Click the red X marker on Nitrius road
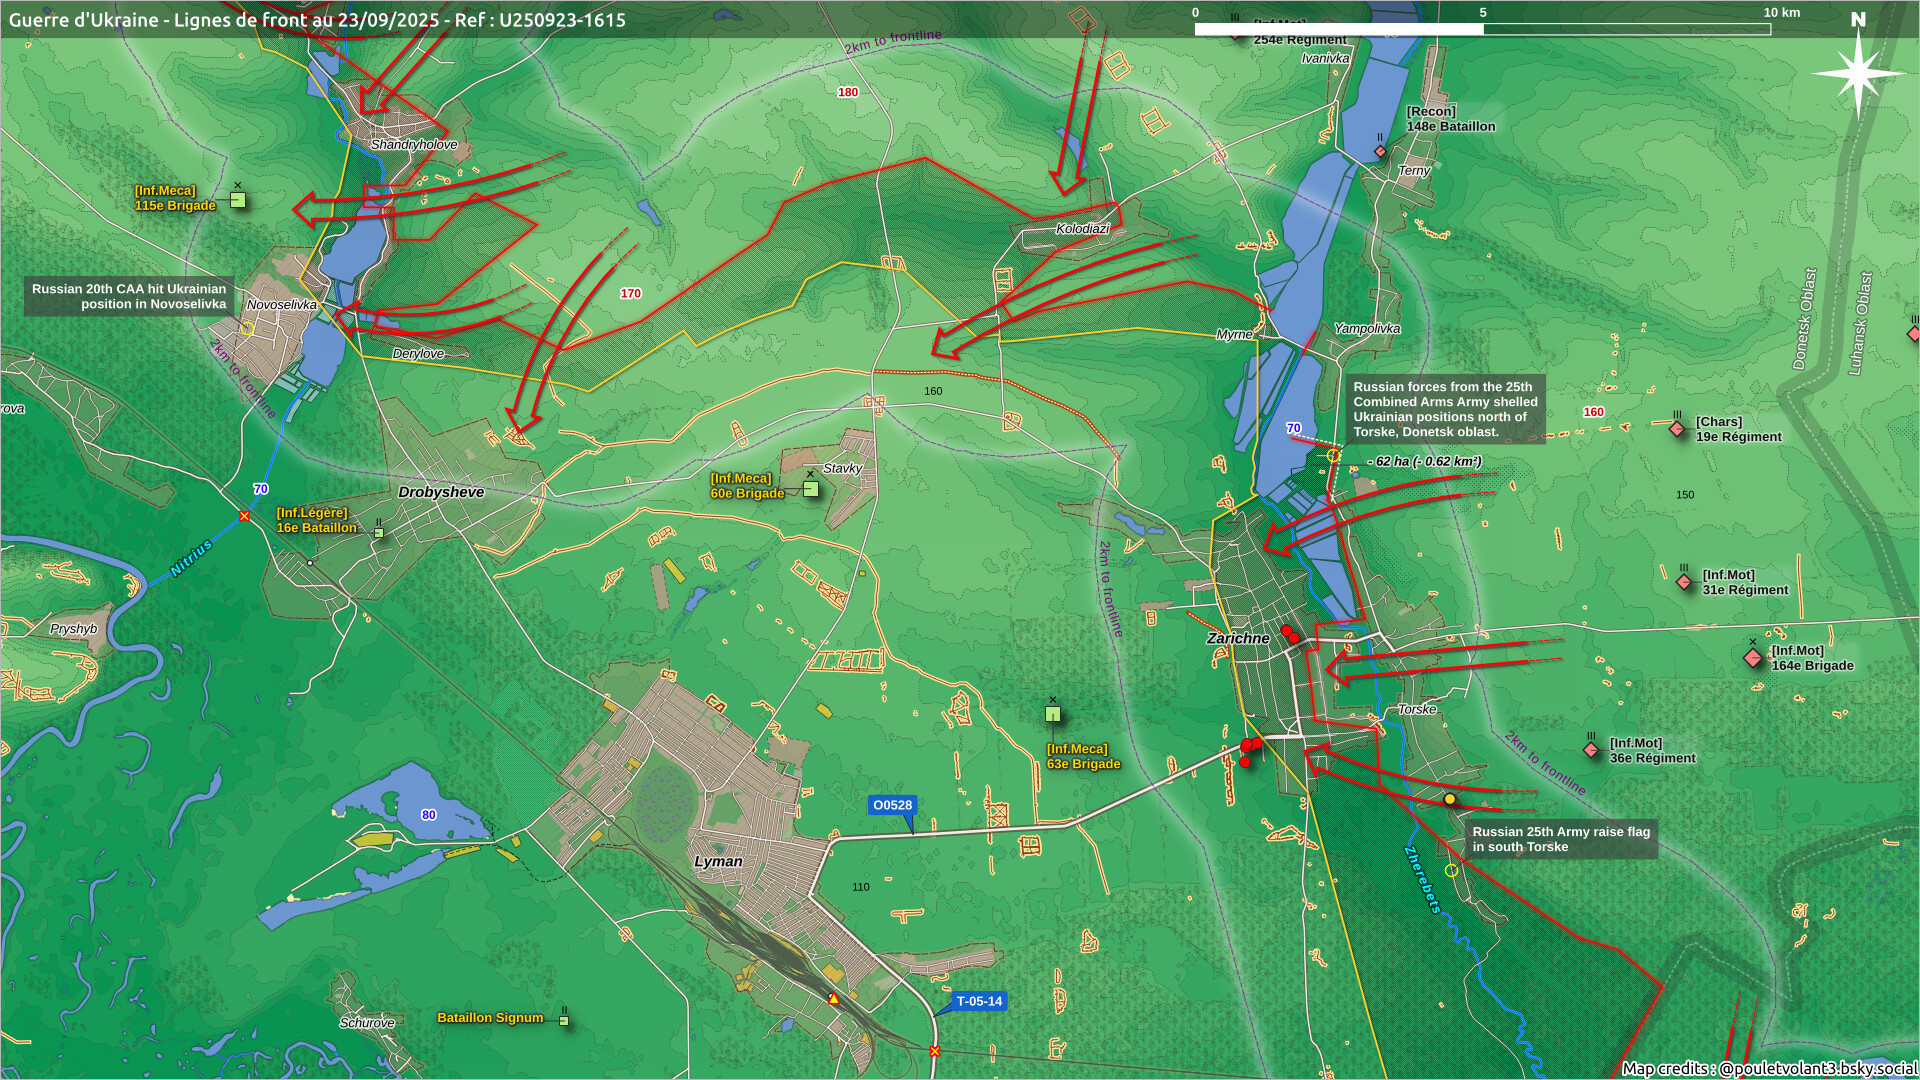The width and height of the screenshot is (1920, 1080). pyautogui.click(x=244, y=516)
